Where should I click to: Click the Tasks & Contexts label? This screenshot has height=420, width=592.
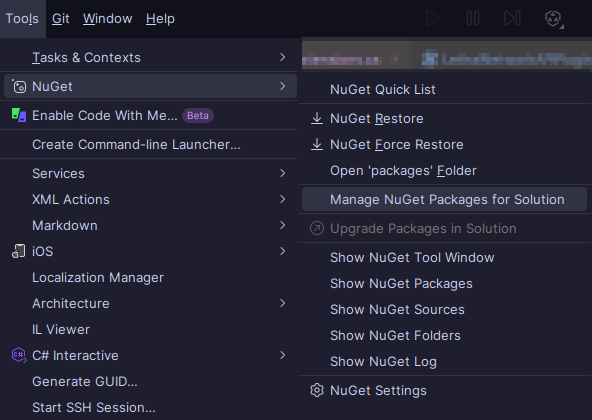coord(86,57)
